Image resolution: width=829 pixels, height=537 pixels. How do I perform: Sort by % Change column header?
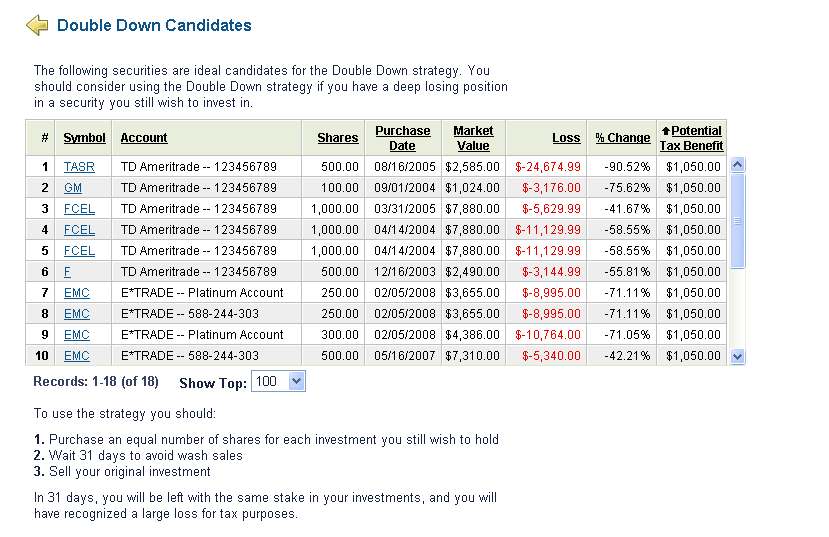point(623,138)
